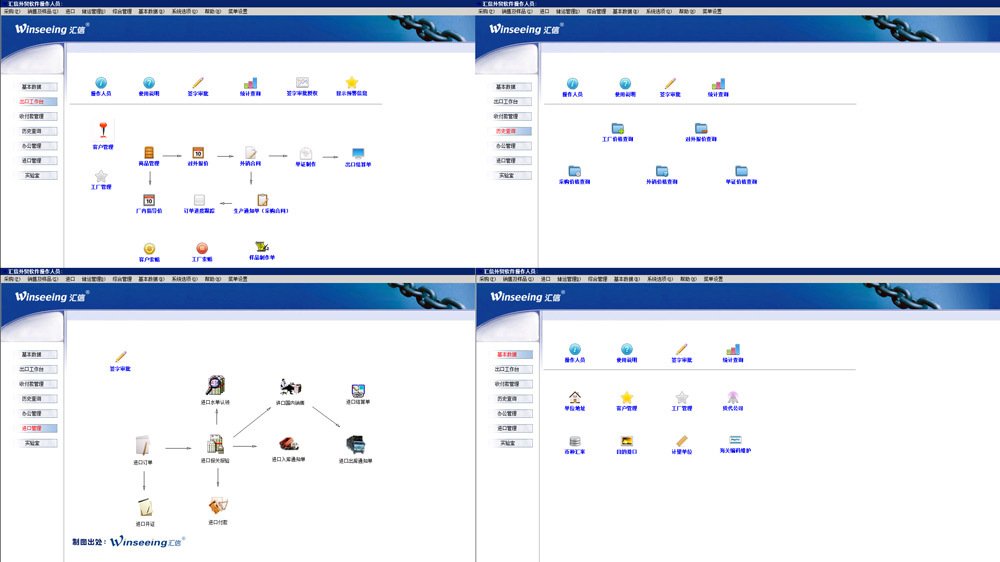Click the Winseeing logo beside 制图出处

146,542
